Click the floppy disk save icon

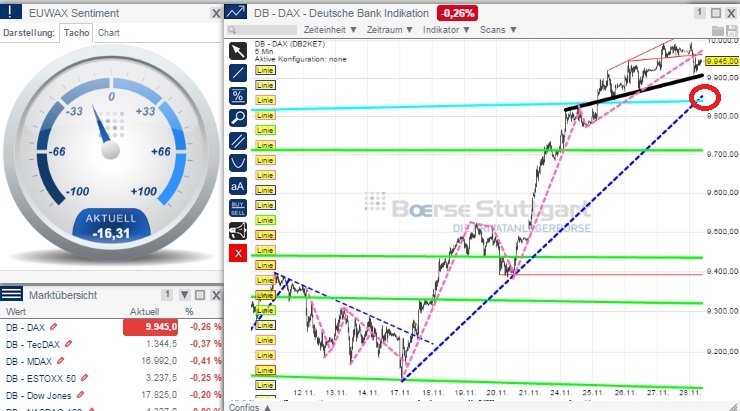(732, 31)
